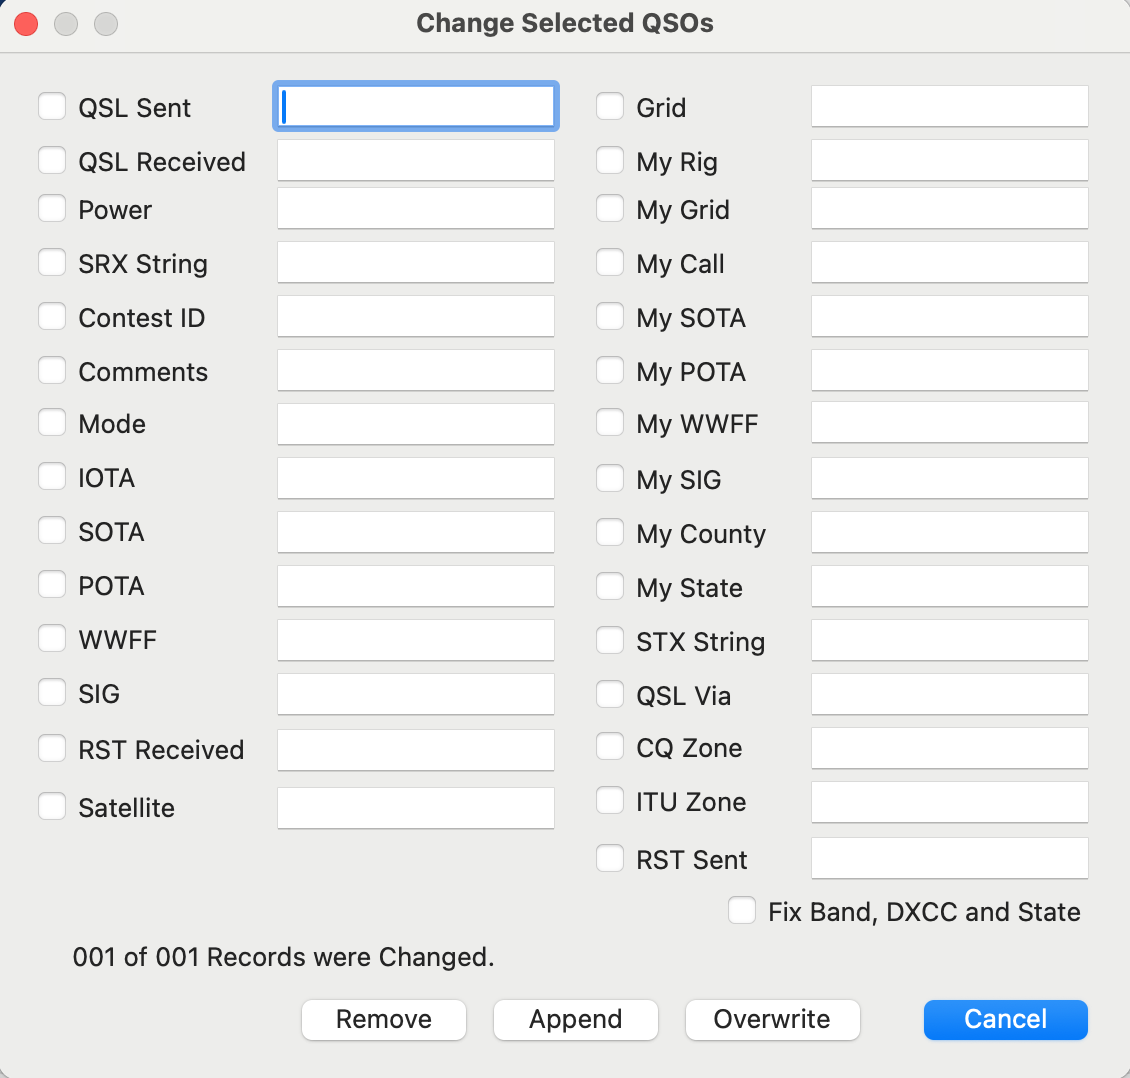Check the Grid option
This screenshot has height=1078, width=1130.
609,105
